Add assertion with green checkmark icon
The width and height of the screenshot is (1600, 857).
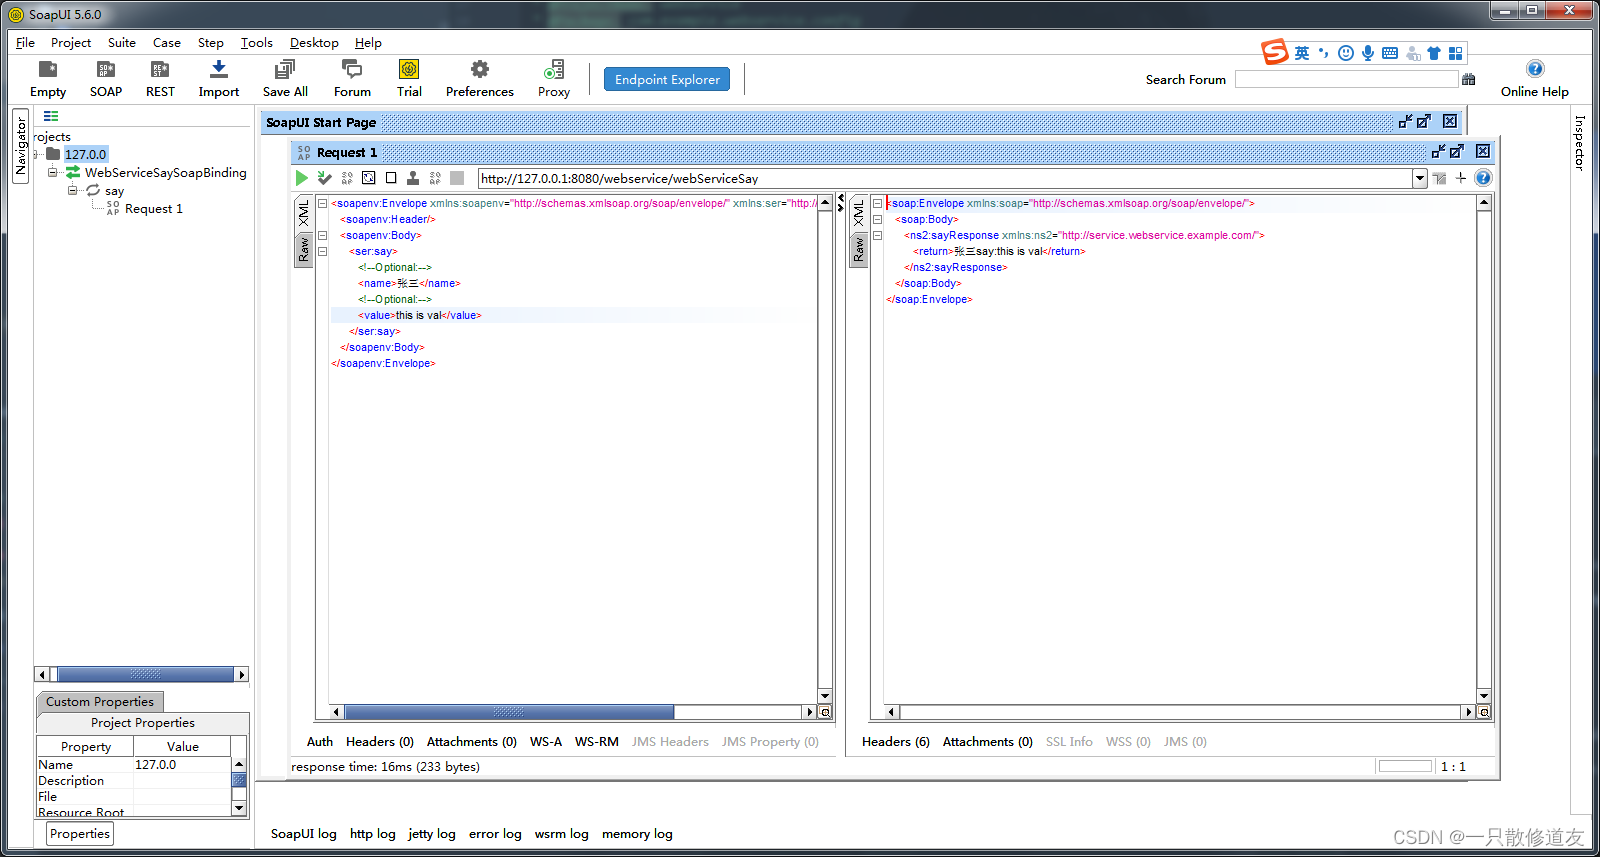pyautogui.click(x=324, y=178)
